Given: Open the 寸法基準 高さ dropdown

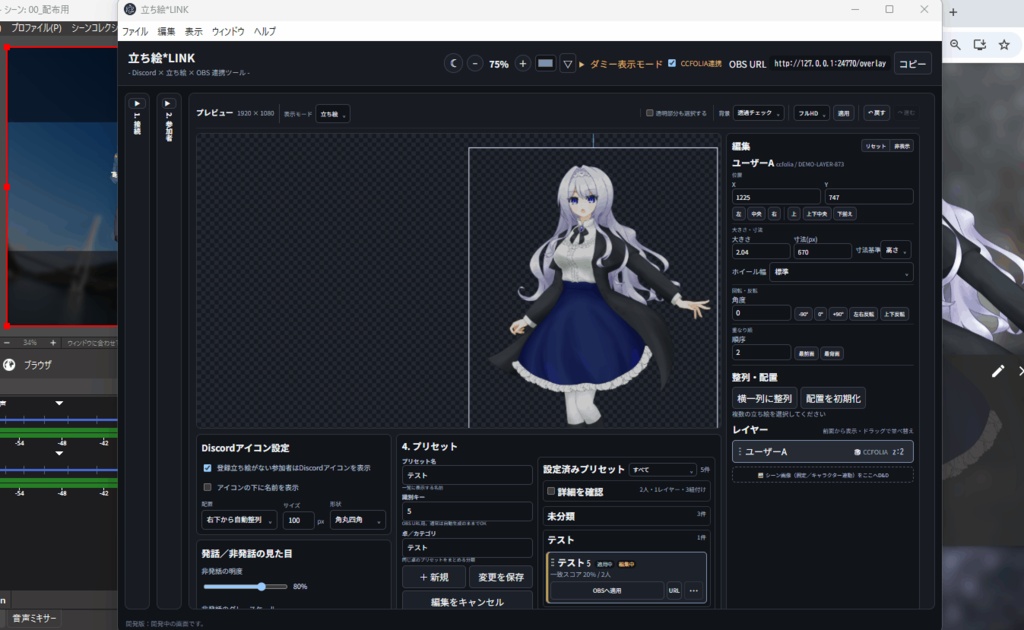Looking at the screenshot, I should pos(895,250).
